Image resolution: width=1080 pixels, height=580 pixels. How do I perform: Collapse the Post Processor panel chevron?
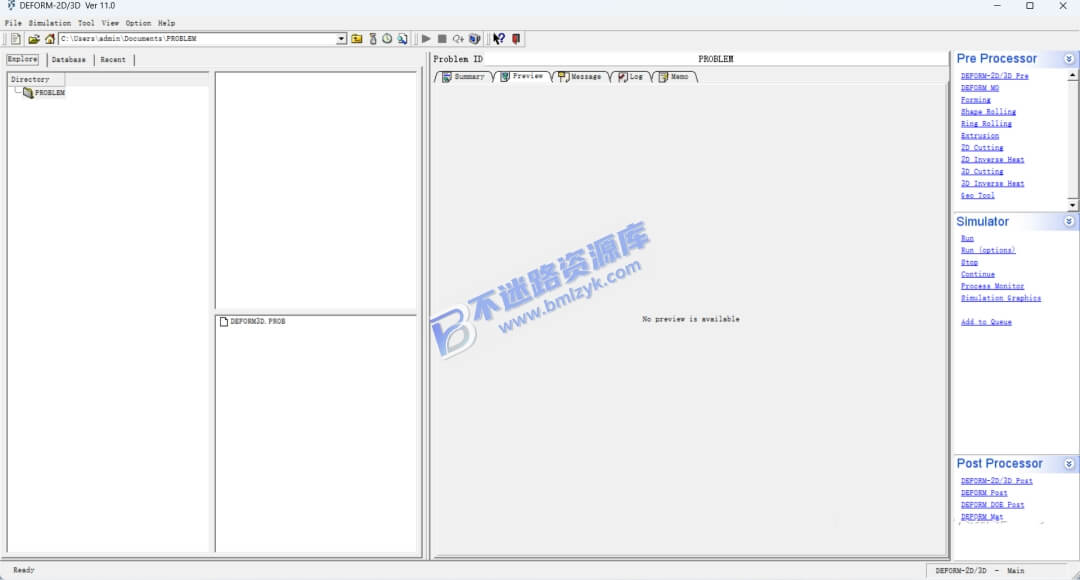point(1068,464)
